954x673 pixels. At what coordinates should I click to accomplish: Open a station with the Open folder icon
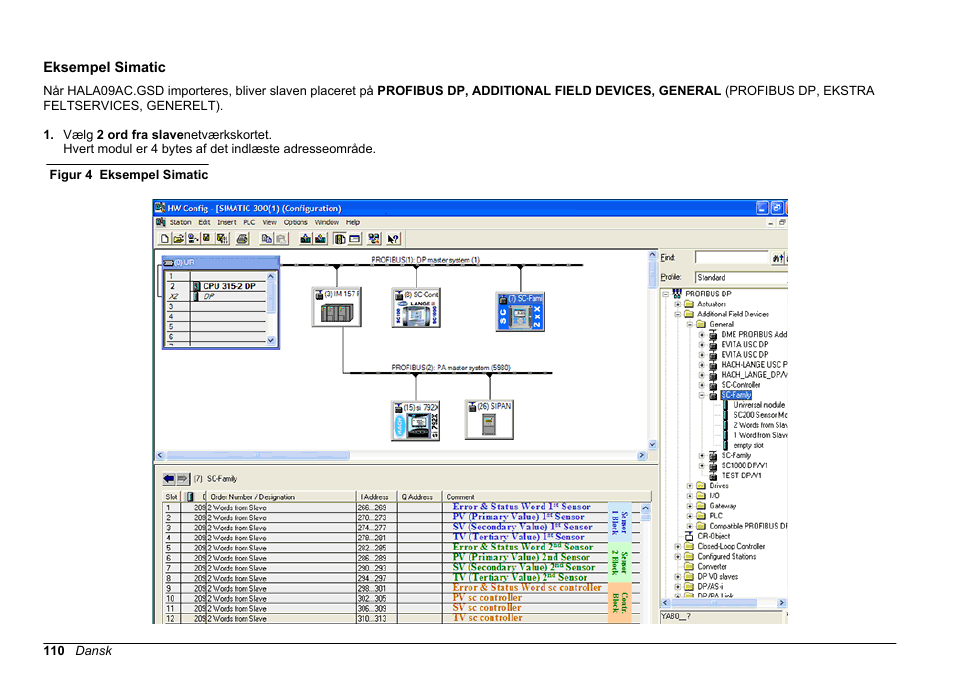[177, 238]
